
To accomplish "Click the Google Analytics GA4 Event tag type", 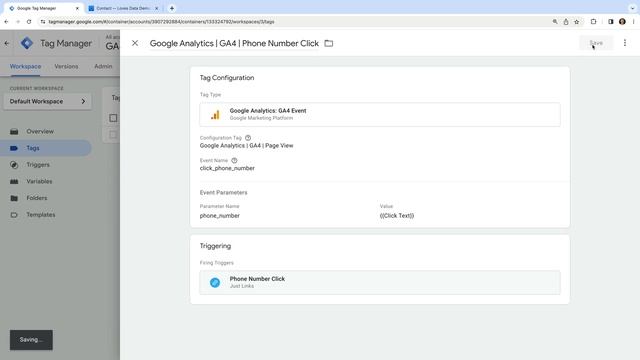I will coord(380,114).
